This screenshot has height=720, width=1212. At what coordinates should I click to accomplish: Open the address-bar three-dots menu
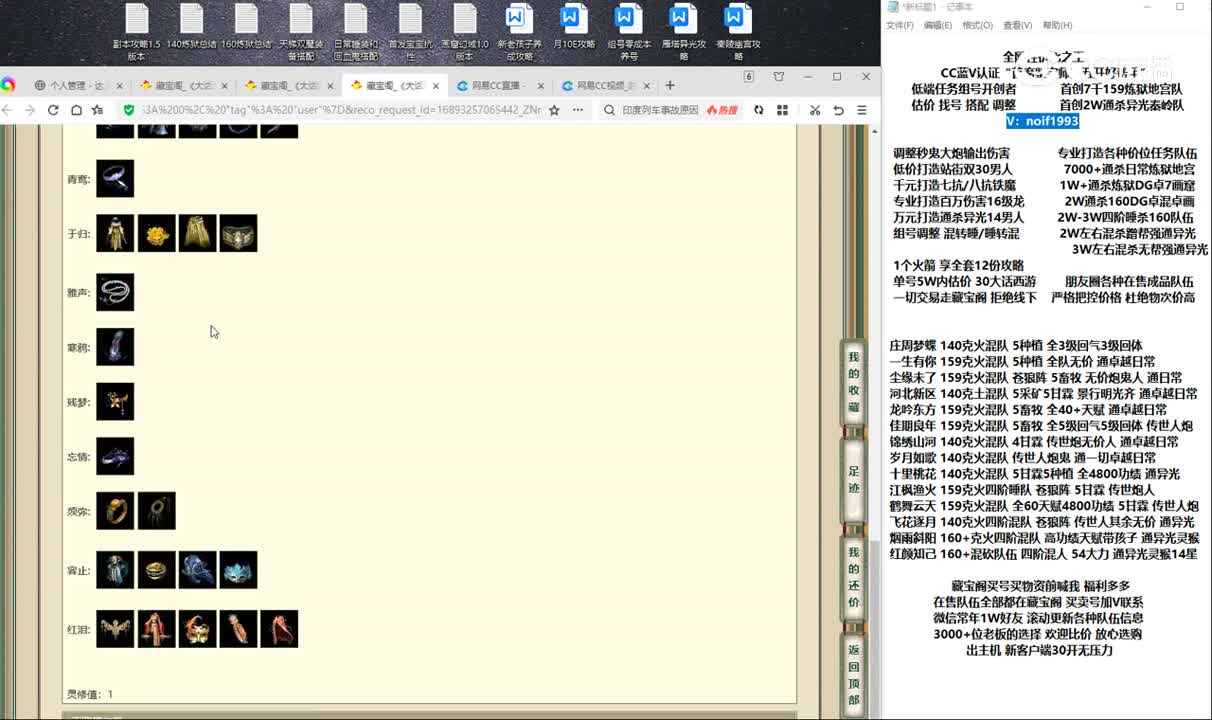[x=576, y=110]
